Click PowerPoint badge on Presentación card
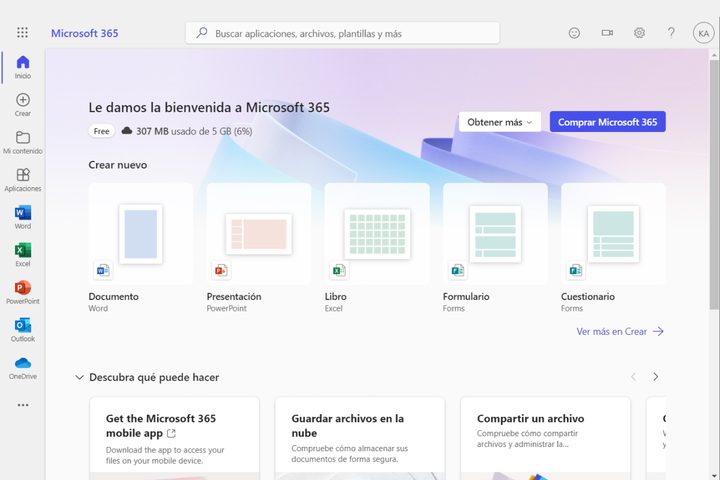Viewport: 720px width, 480px height. tap(221, 271)
